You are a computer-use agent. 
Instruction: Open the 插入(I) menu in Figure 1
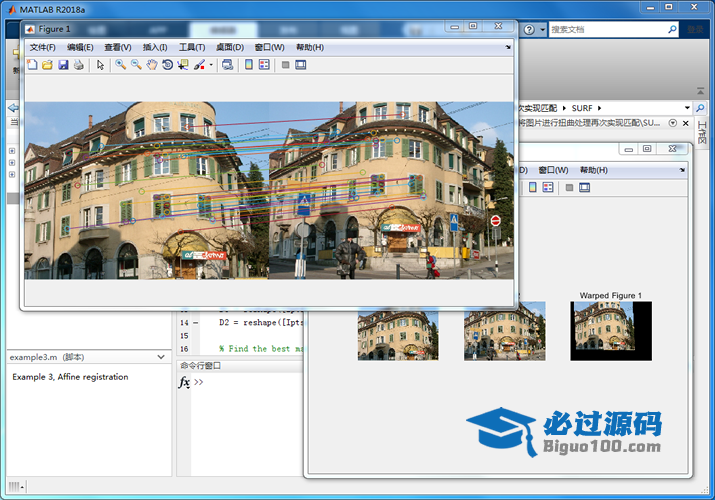coord(155,47)
